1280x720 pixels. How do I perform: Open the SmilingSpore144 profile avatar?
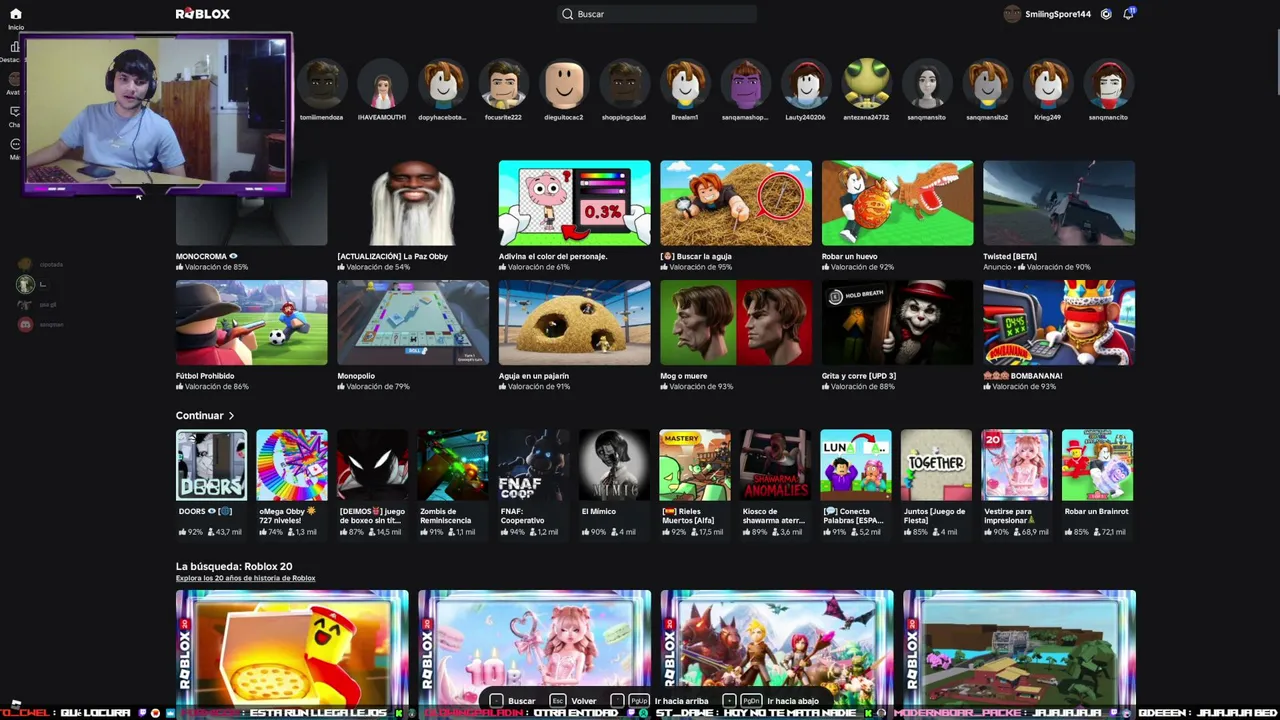click(1012, 14)
